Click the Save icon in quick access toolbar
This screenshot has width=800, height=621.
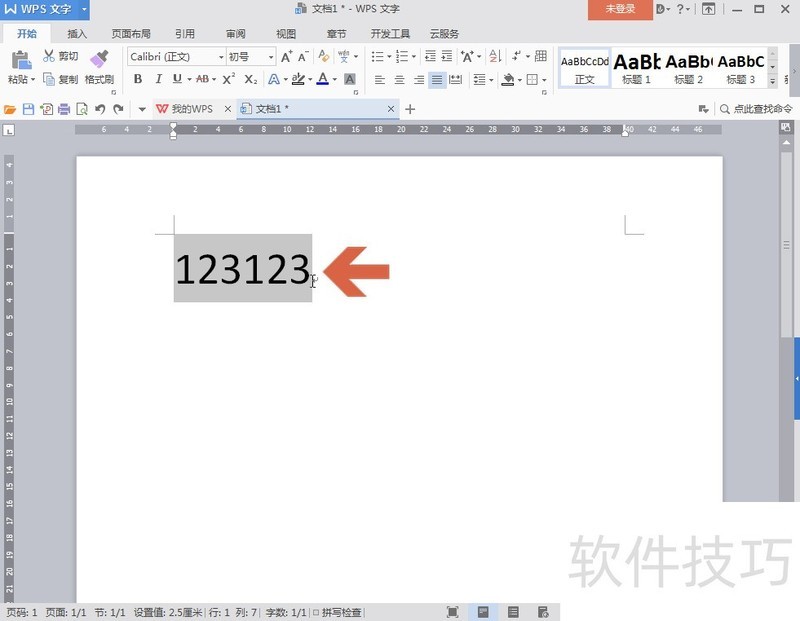pos(28,109)
